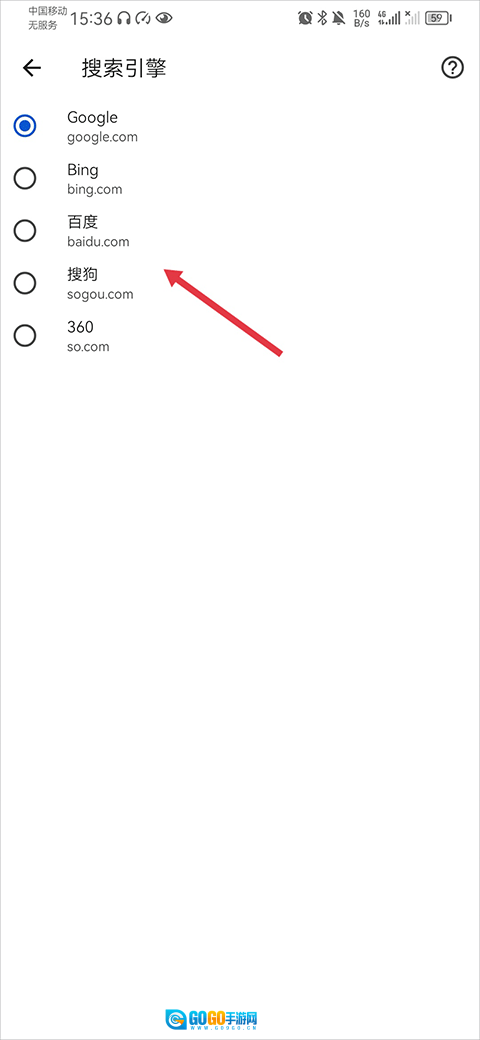Viewport: 480px width, 1040px height.
Task: Go back using the arrow icon
Action: coord(31,68)
